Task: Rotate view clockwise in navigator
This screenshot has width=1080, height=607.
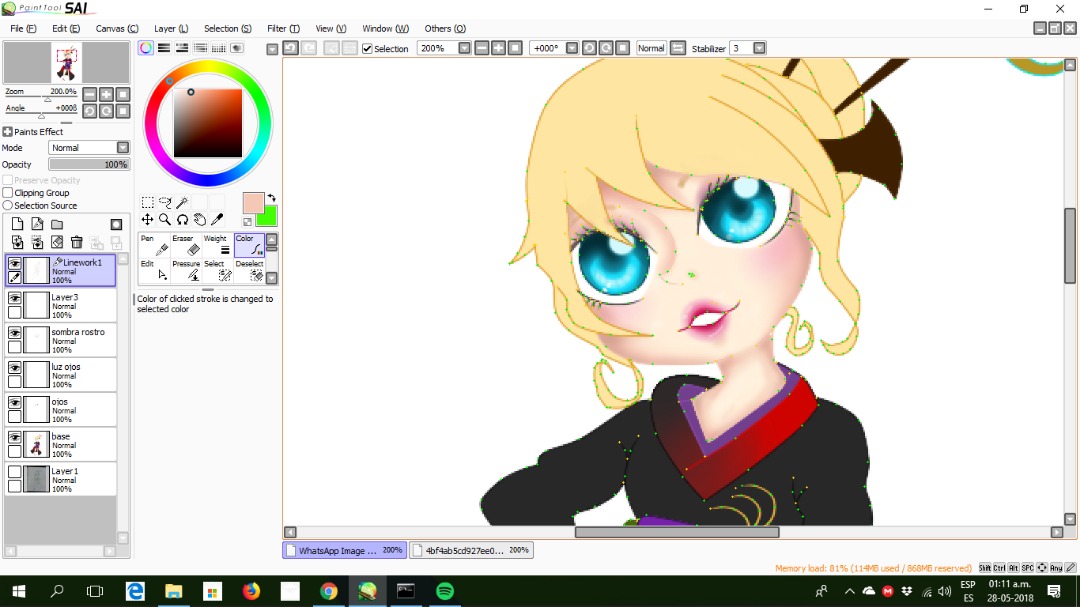Action: point(106,111)
